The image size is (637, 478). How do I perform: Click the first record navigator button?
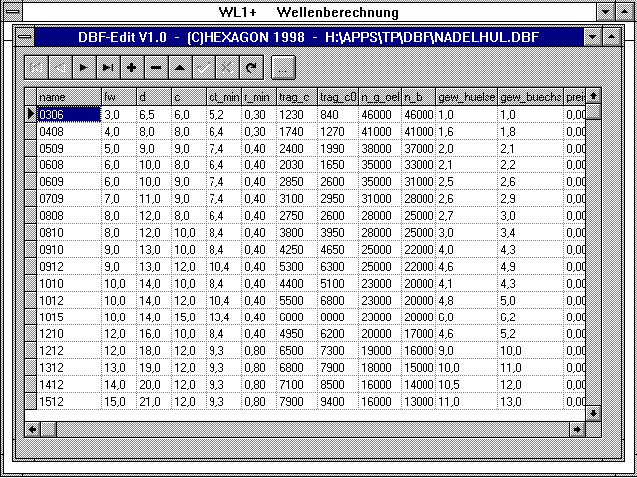click(36, 68)
